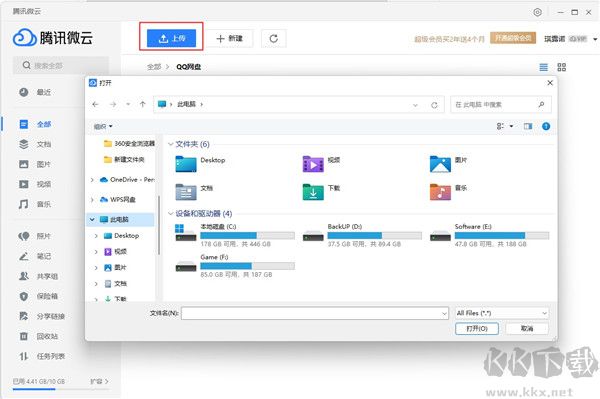This screenshot has height=399, width=600.
Task: Switch to grid view in Weiyun
Action: (x=561, y=67)
